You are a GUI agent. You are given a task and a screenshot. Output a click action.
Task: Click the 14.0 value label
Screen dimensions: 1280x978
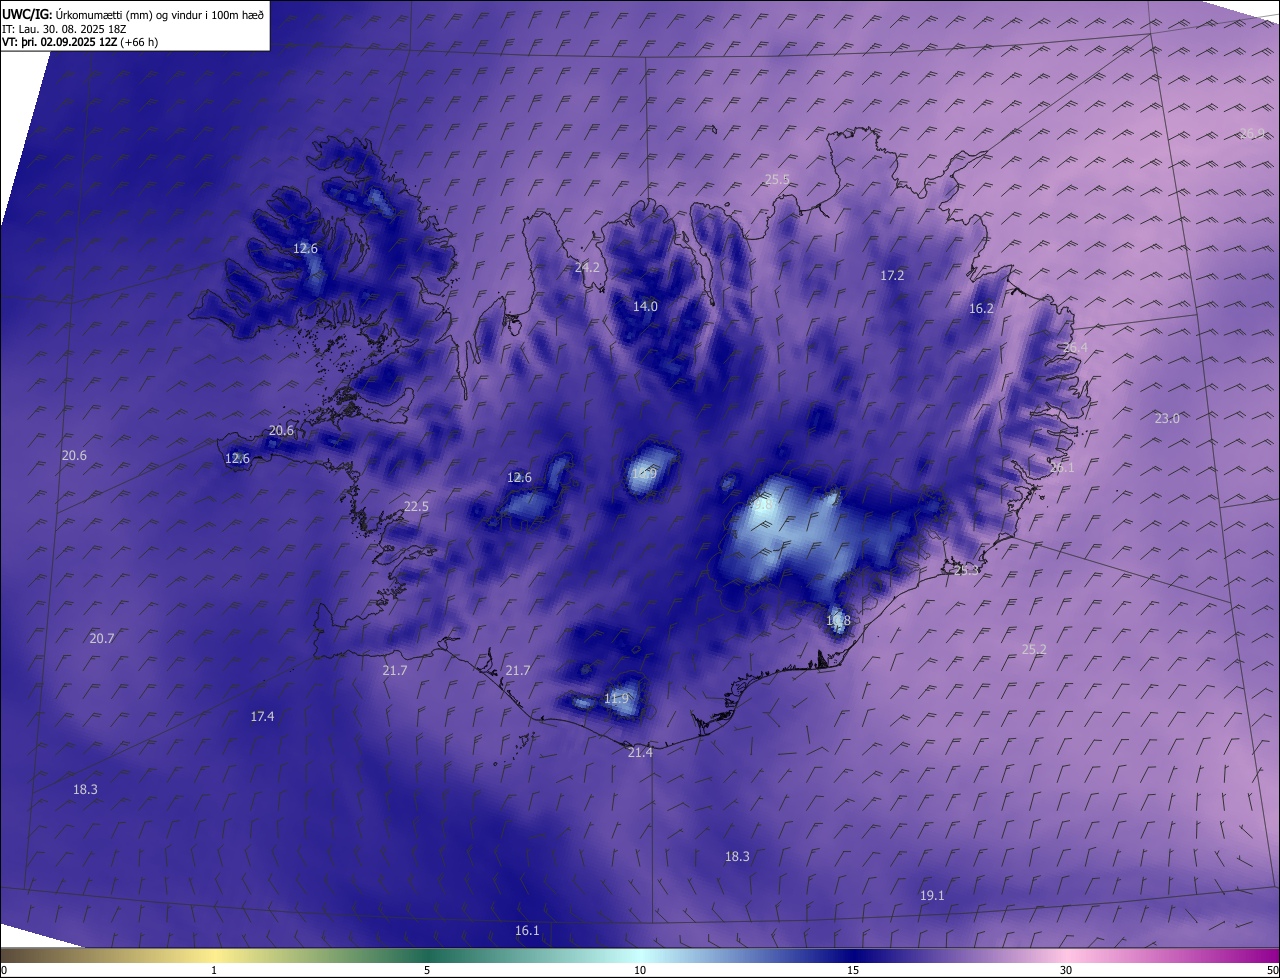[645, 307]
